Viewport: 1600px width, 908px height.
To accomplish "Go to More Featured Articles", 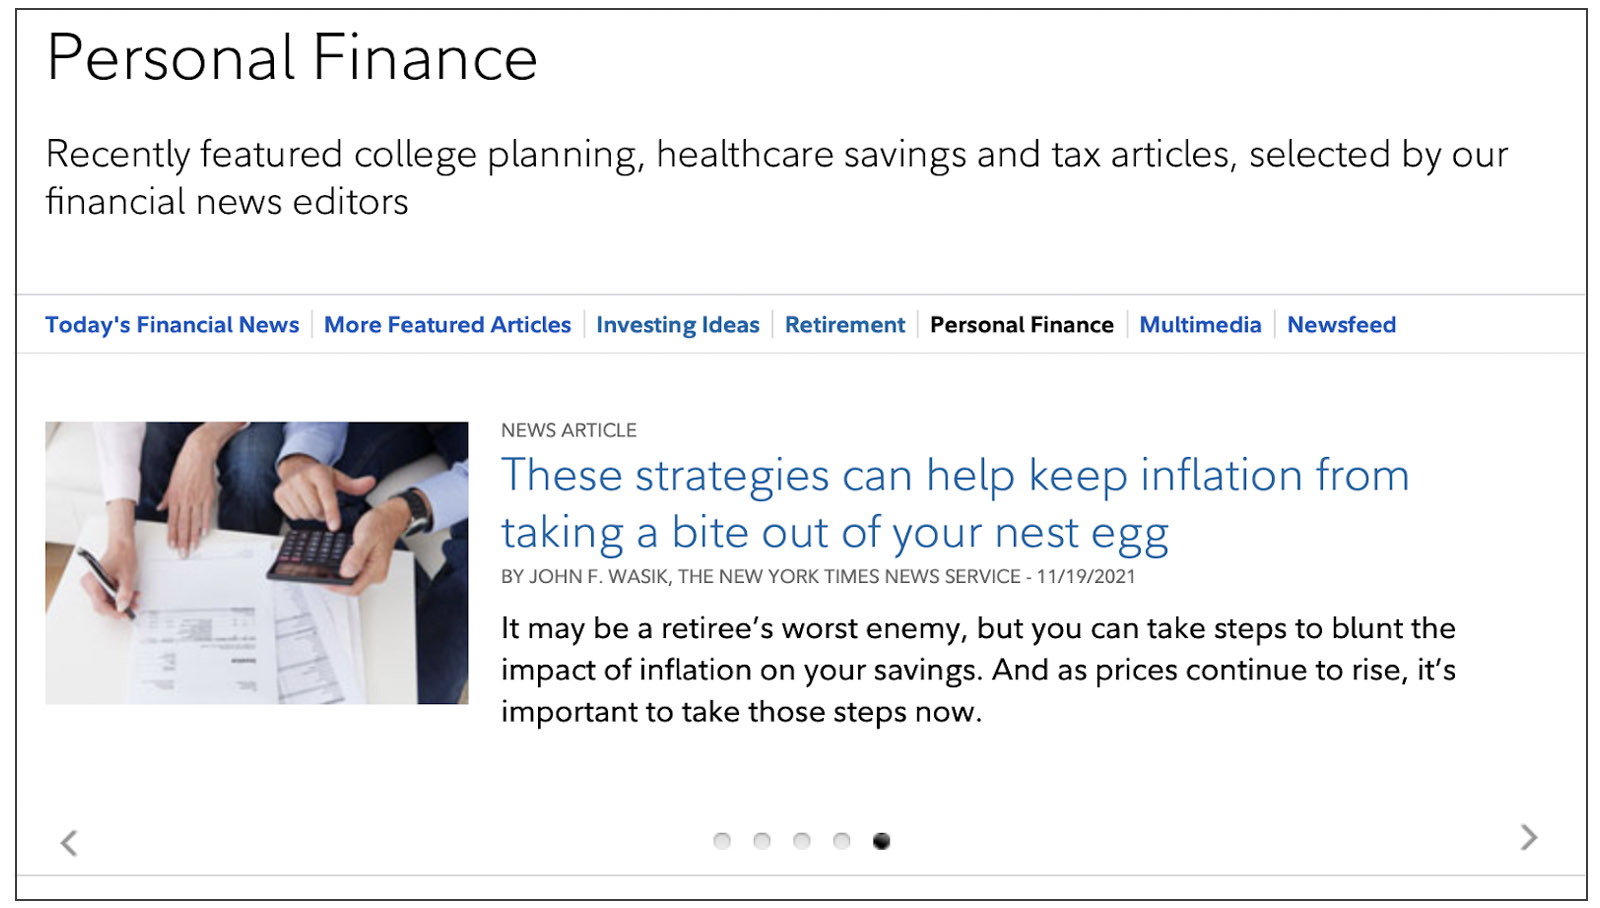I will 447,325.
